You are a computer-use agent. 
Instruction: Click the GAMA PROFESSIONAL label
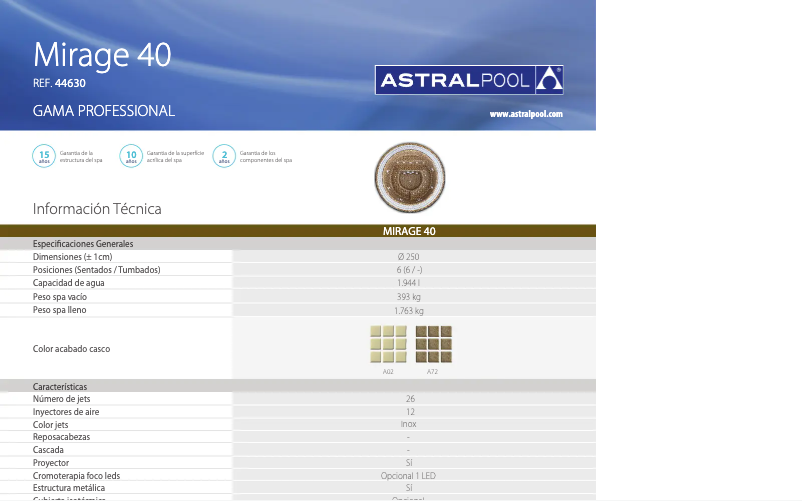point(103,111)
